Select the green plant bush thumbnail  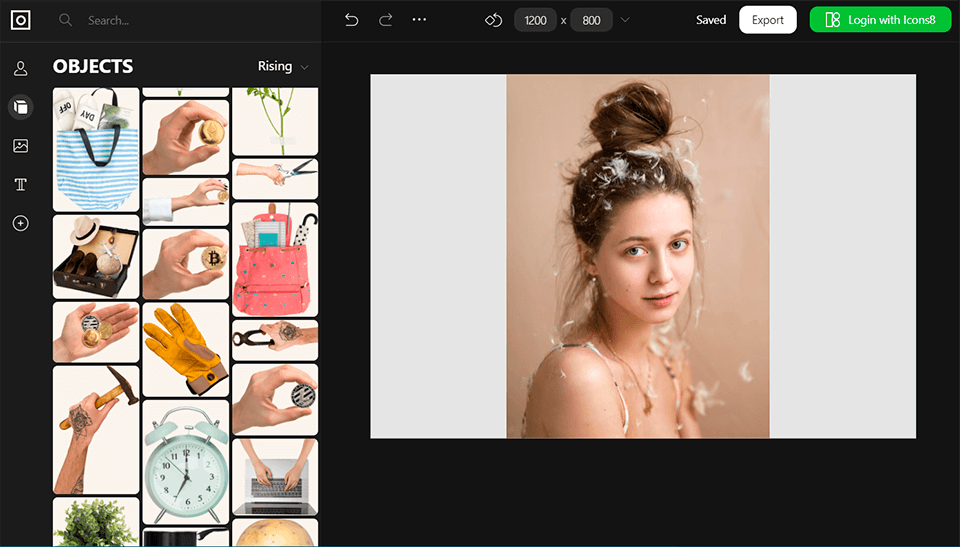pyautogui.click(x=96, y=522)
